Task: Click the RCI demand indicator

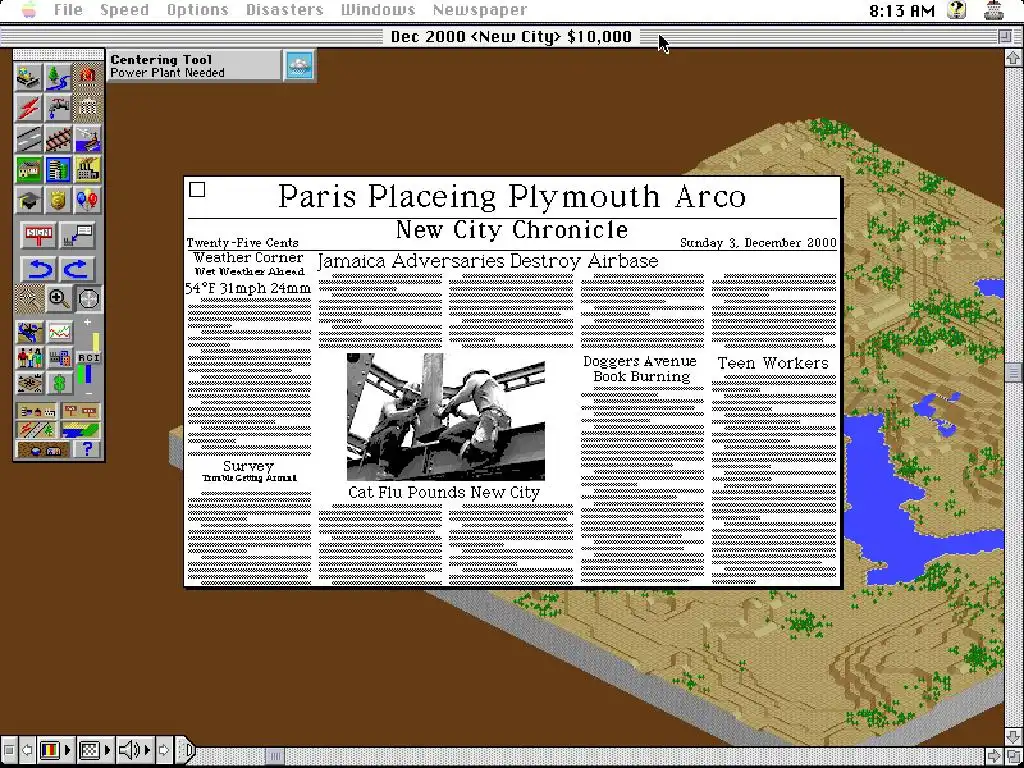Action: point(89,358)
